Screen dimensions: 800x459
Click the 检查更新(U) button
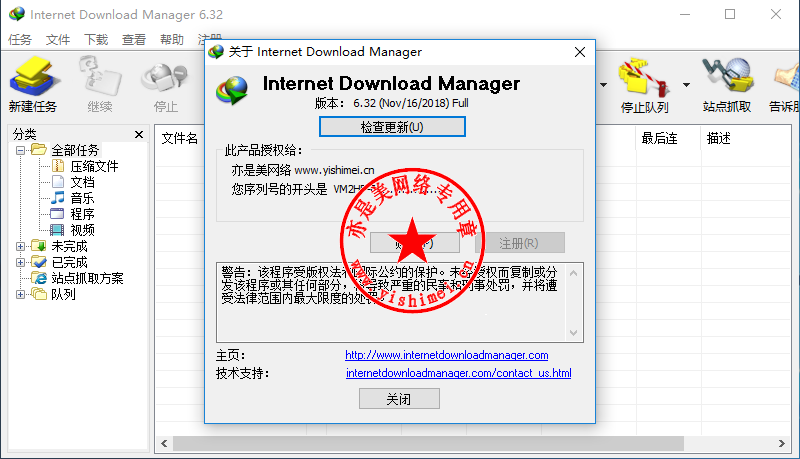pos(392,126)
